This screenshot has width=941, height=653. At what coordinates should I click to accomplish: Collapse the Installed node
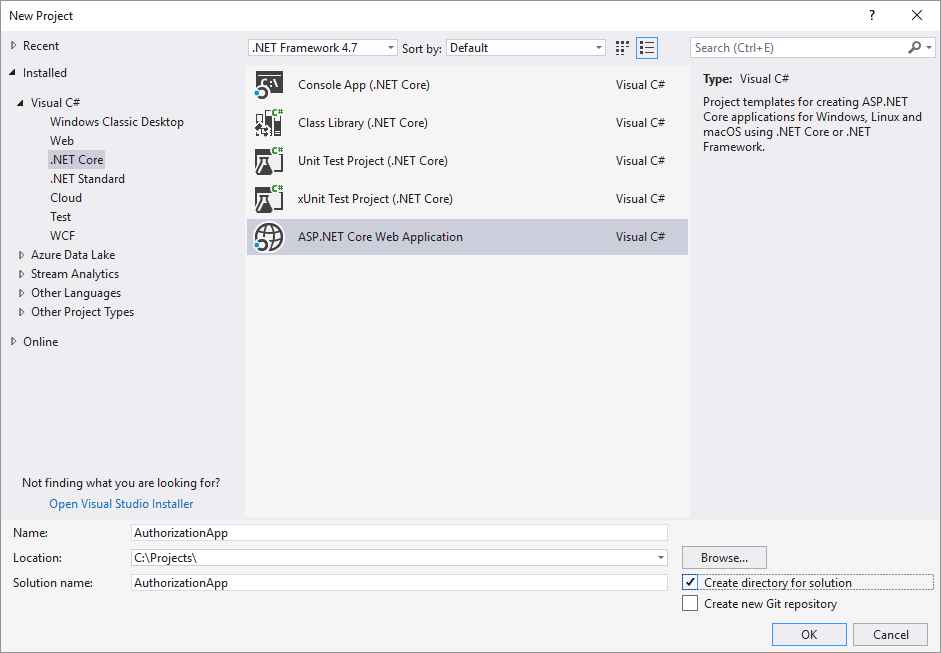tap(13, 73)
